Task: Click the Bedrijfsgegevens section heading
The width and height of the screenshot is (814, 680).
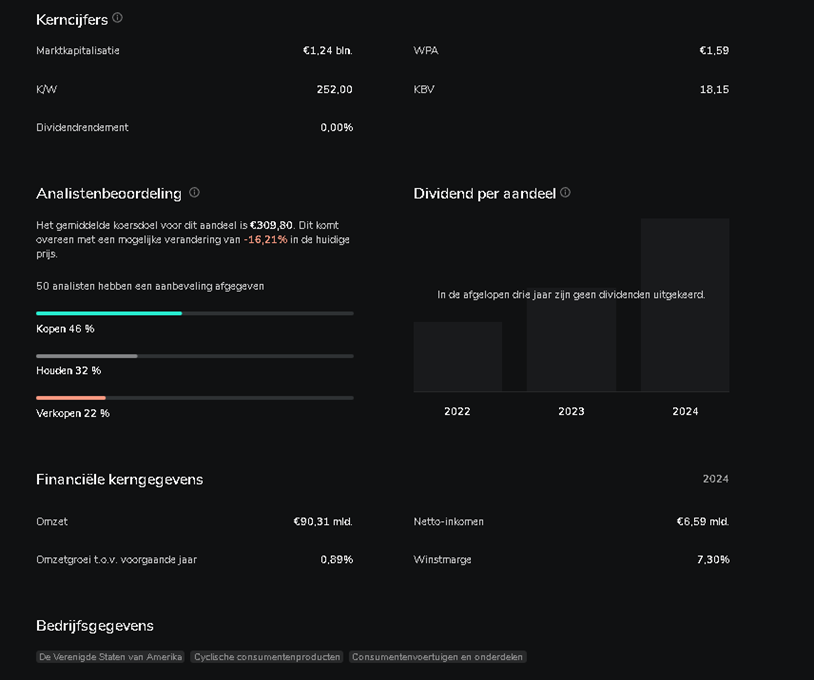Action: click(95, 626)
